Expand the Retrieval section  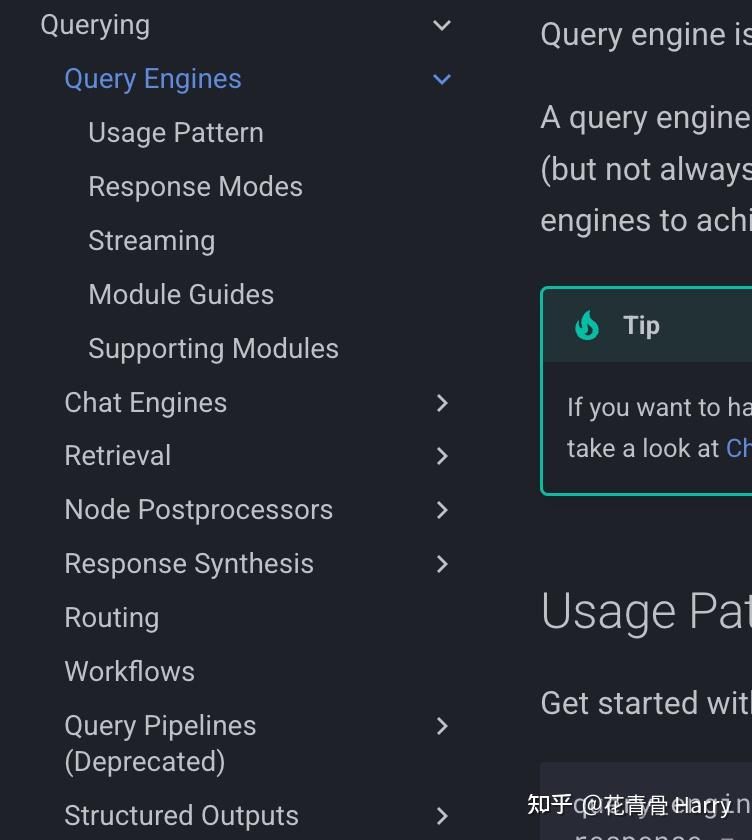[x=442, y=456]
